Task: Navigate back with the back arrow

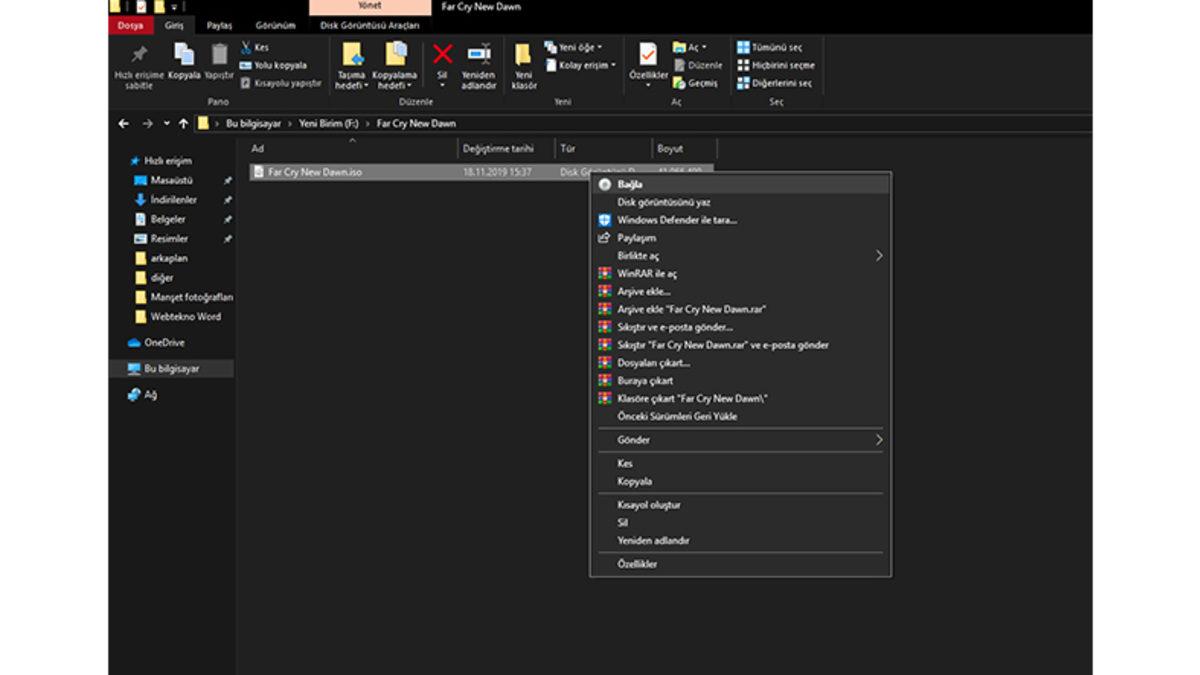Action: click(124, 124)
